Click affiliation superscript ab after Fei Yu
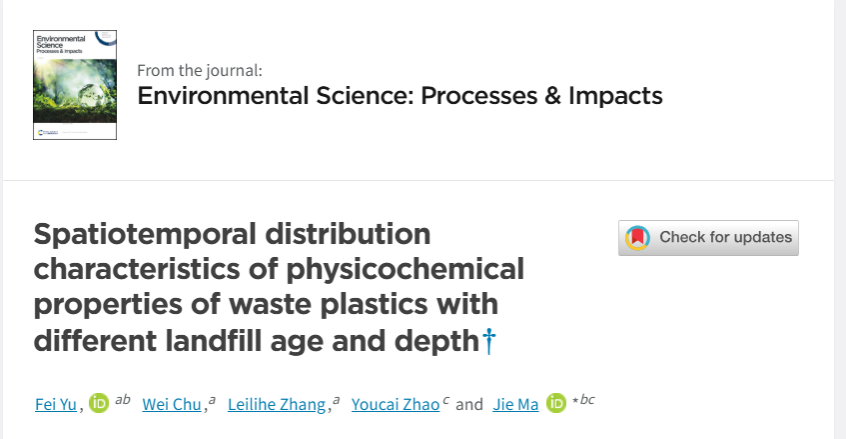846x439 pixels. 123,400
